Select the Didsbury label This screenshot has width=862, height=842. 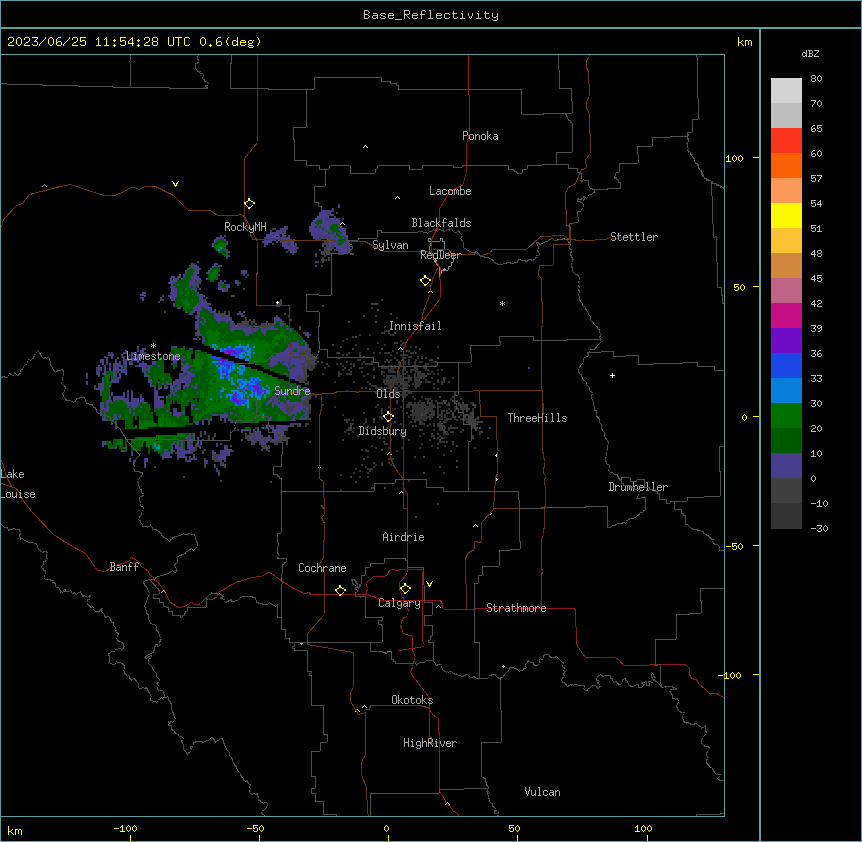tap(382, 431)
